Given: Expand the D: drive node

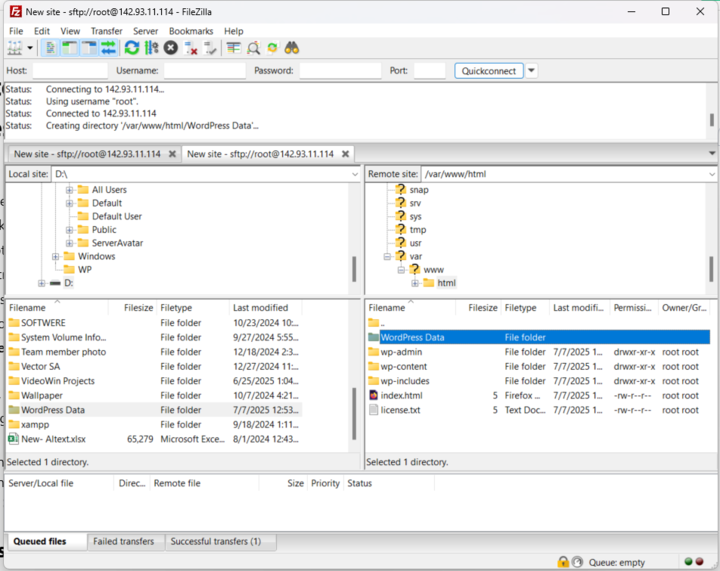Looking at the screenshot, I should pos(41,283).
